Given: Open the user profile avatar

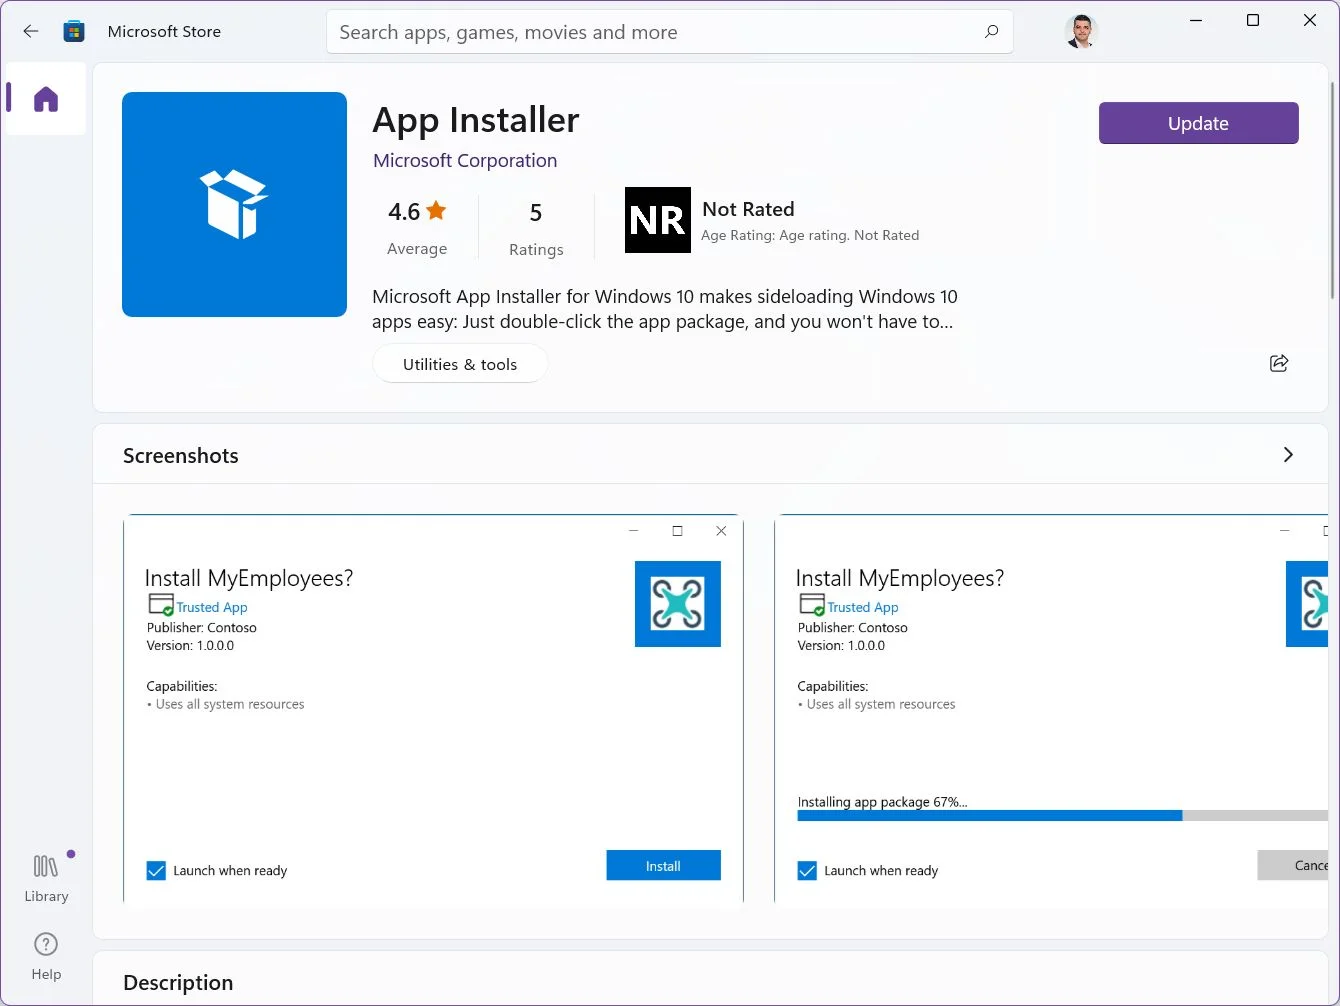Looking at the screenshot, I should [x=1081, y=31].
